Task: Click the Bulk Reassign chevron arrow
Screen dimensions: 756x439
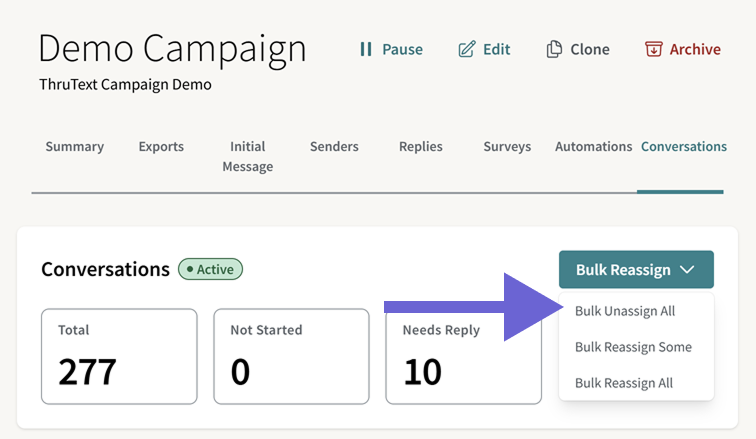Action: pyautogui.click(x=687, y=270)
